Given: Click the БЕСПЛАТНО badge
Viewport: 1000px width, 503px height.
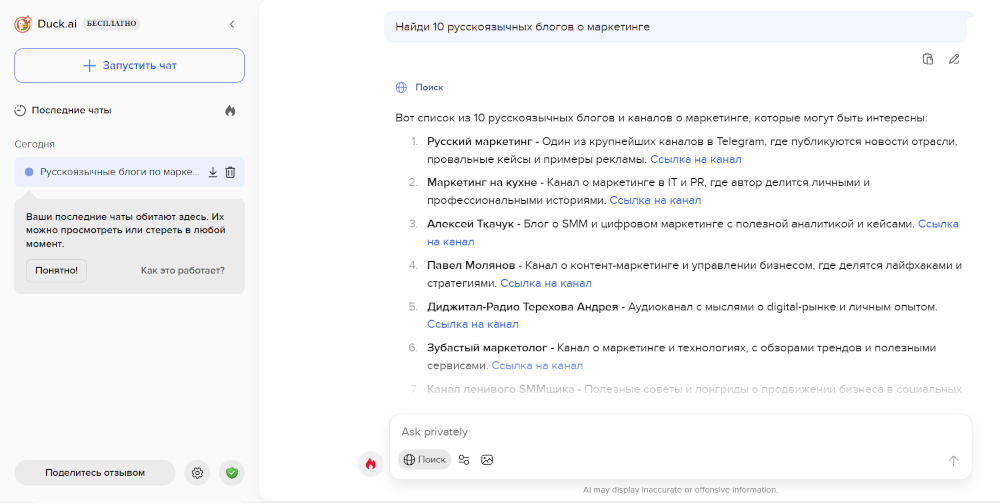Looking at the screenshot, I should [111, 24].
